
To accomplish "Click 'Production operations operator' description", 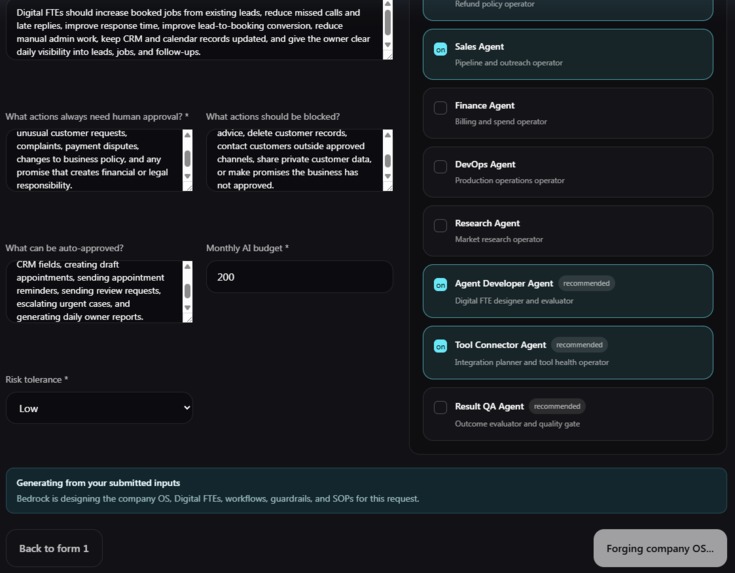I will 510,180.
